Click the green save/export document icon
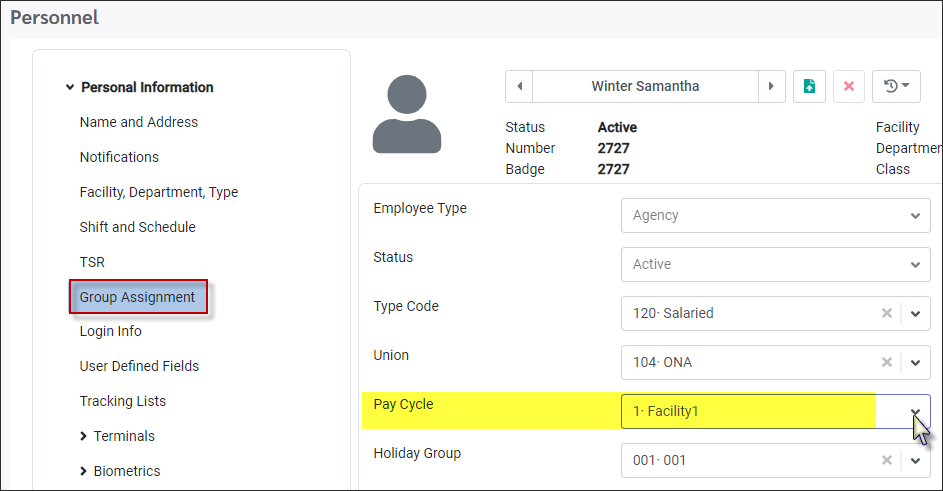Screen dimensions: 943x491 809,87
